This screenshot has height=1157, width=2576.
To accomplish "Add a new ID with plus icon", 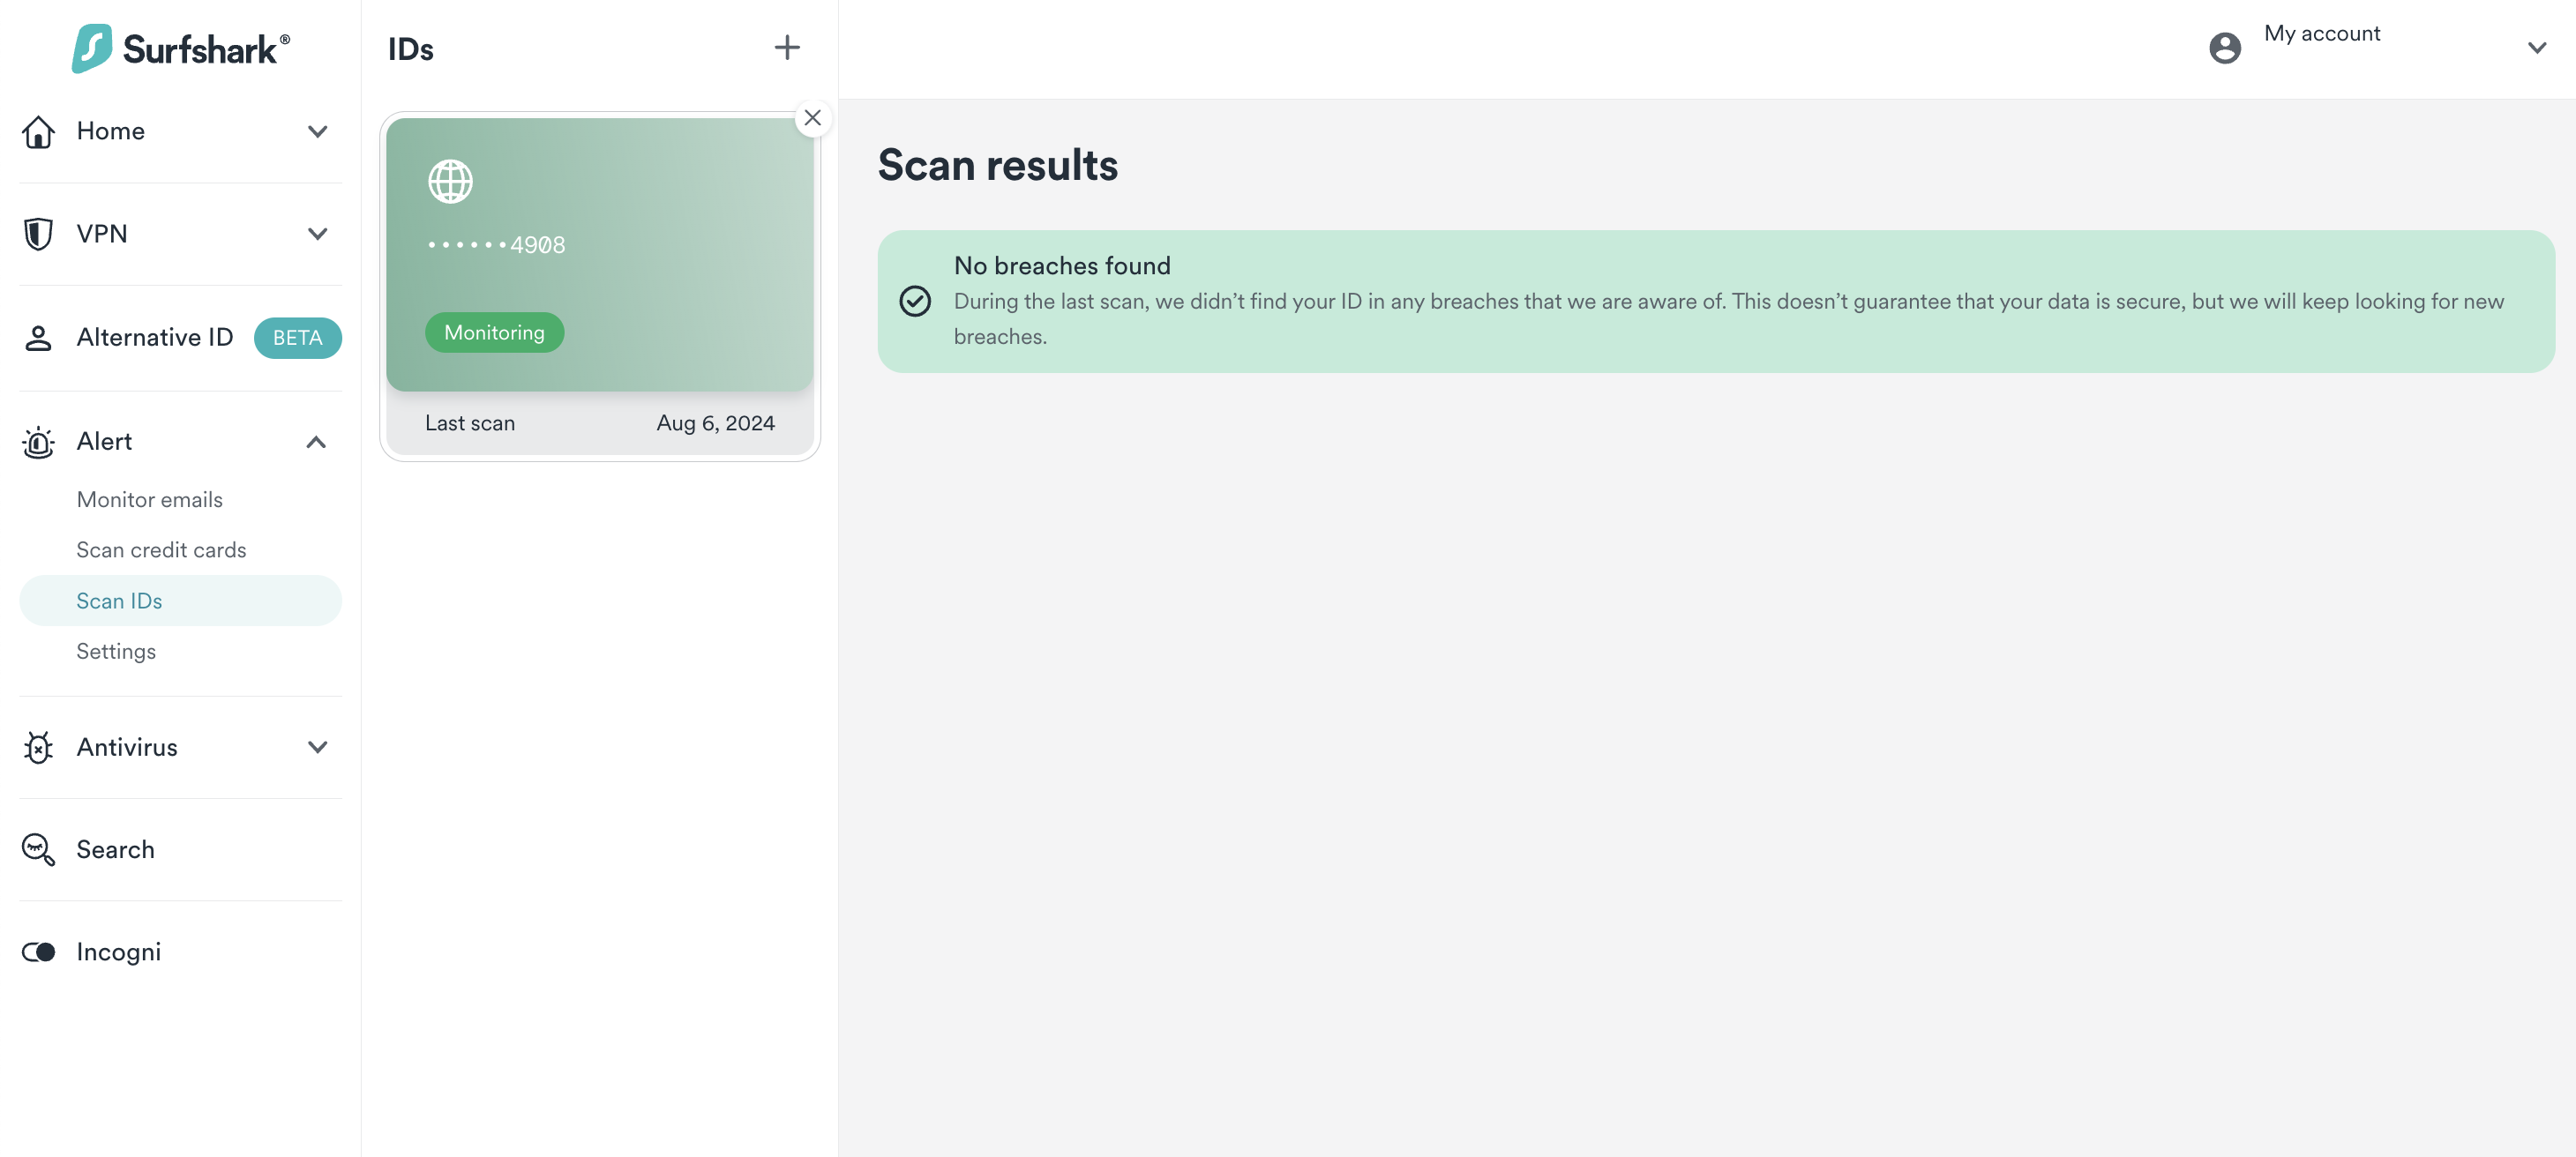I will [787, 48].
